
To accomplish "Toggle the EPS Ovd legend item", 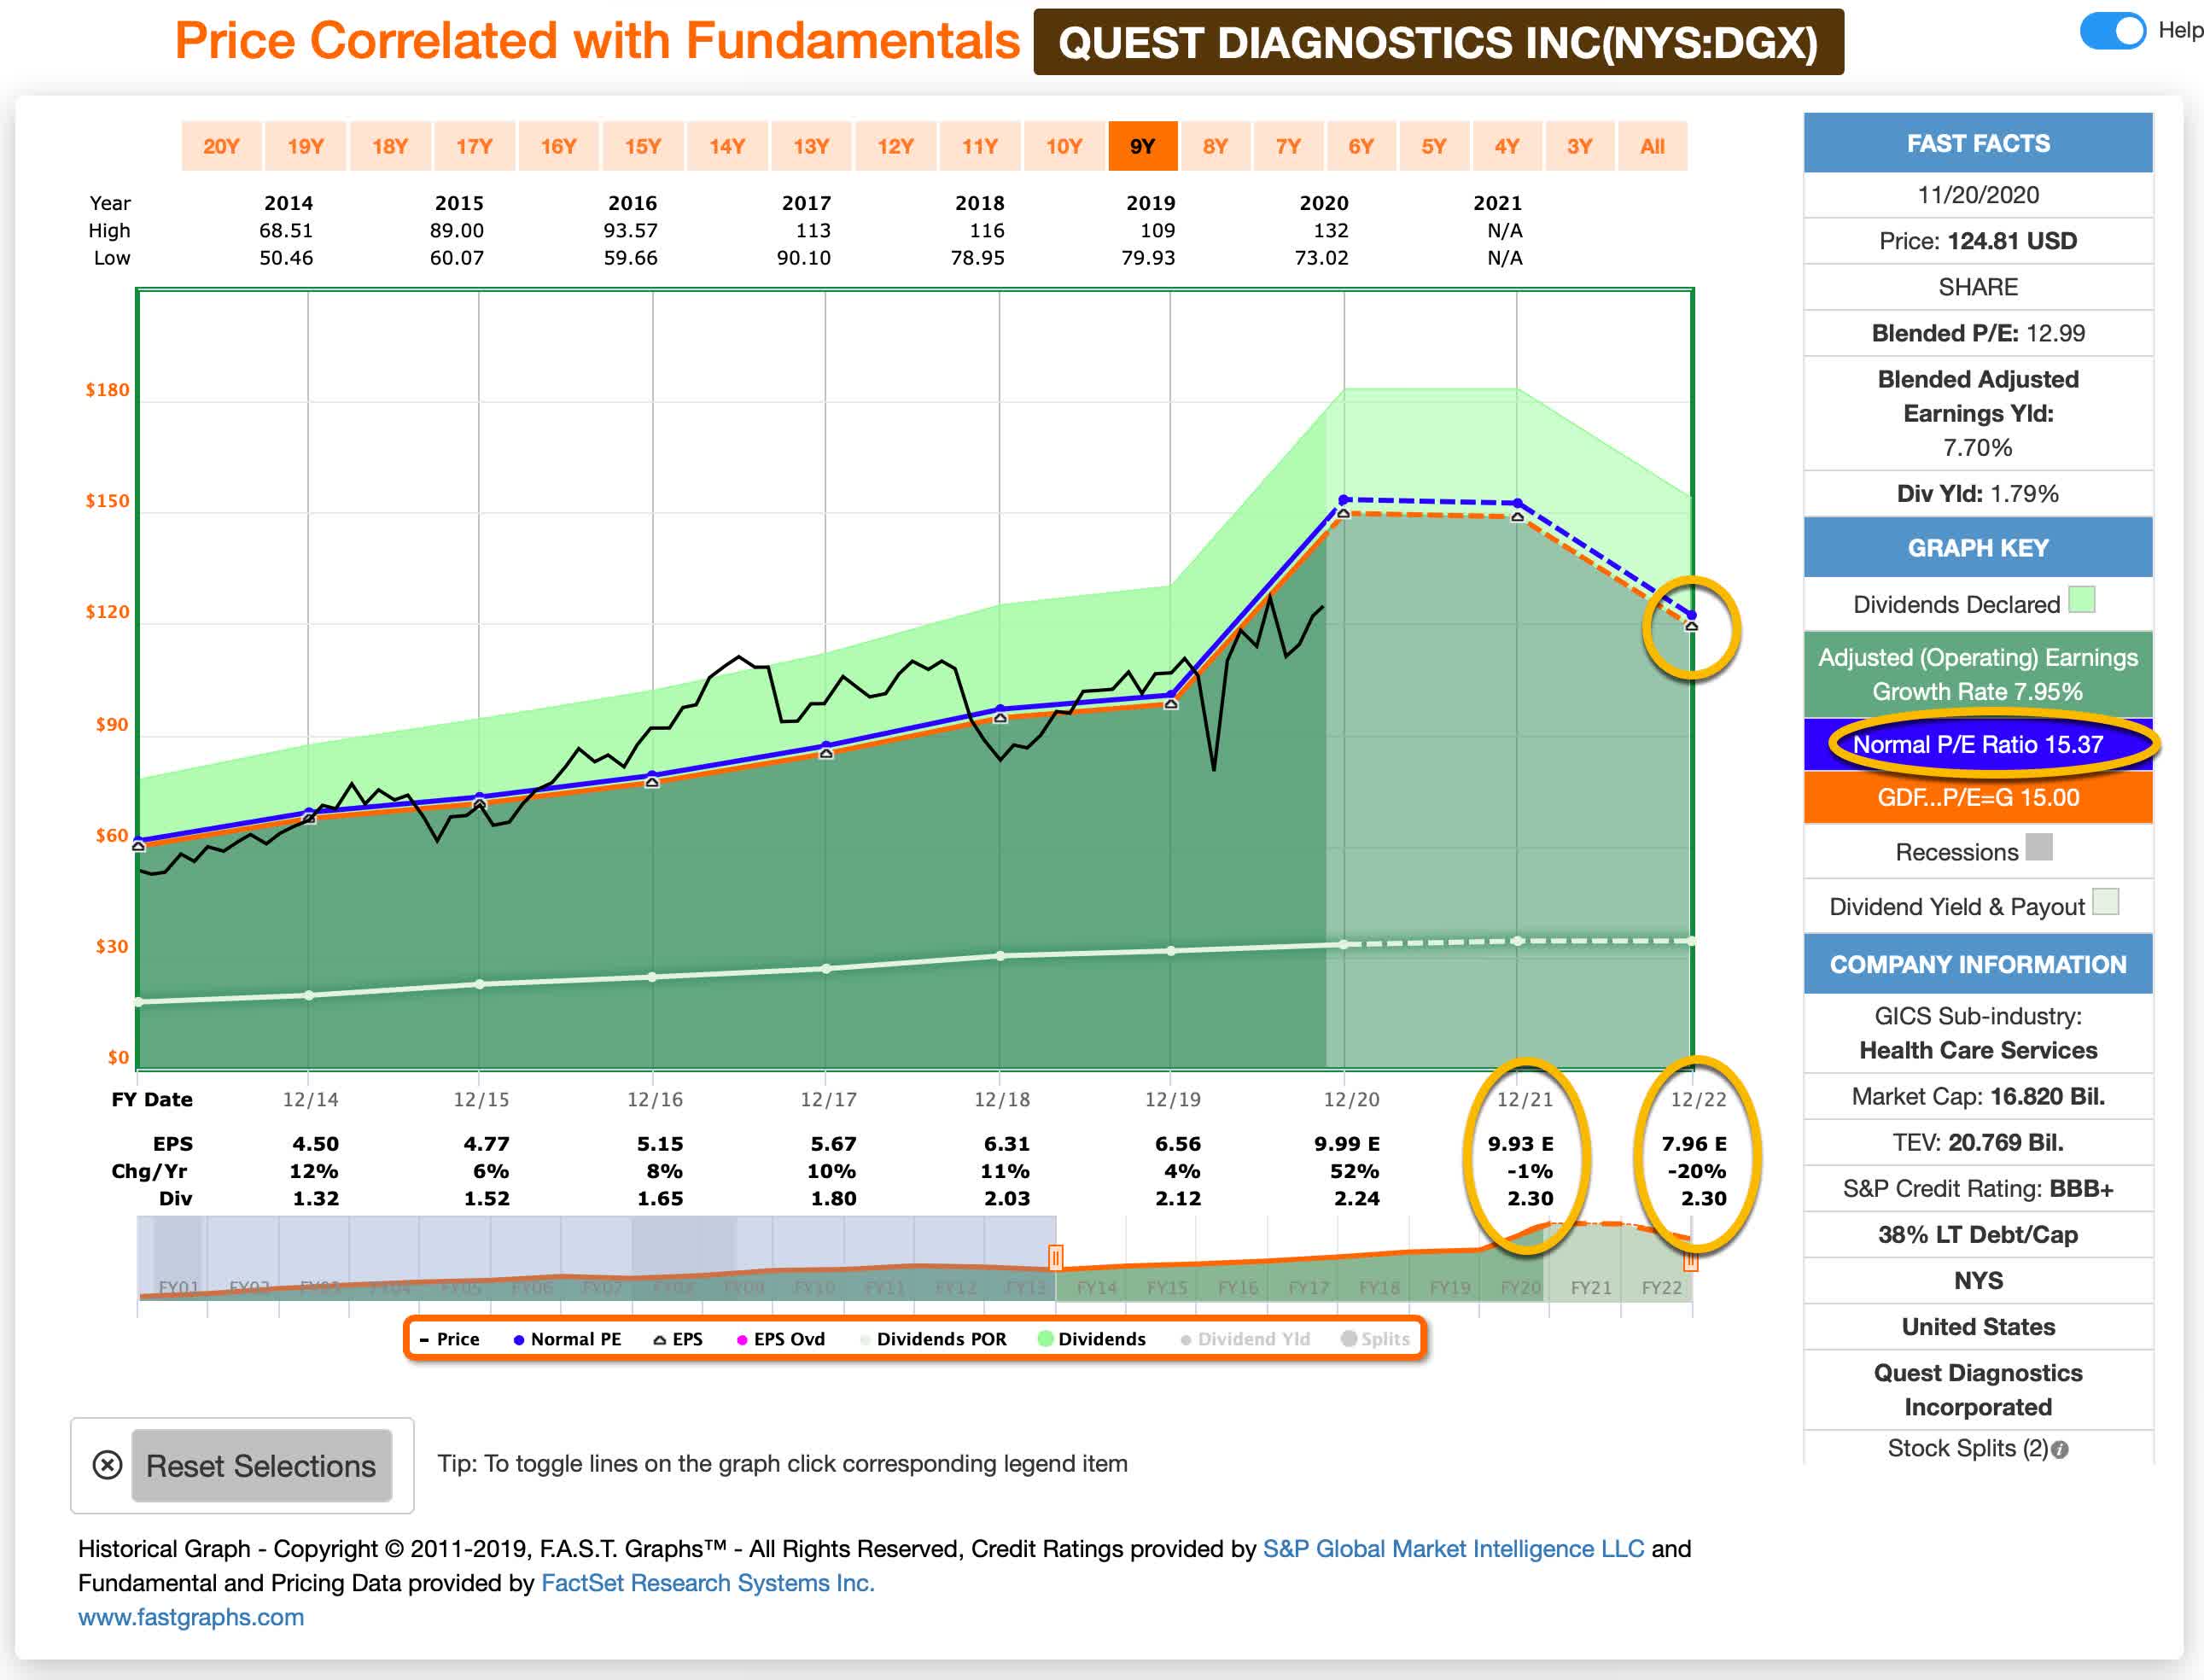I will [781, 1339].
